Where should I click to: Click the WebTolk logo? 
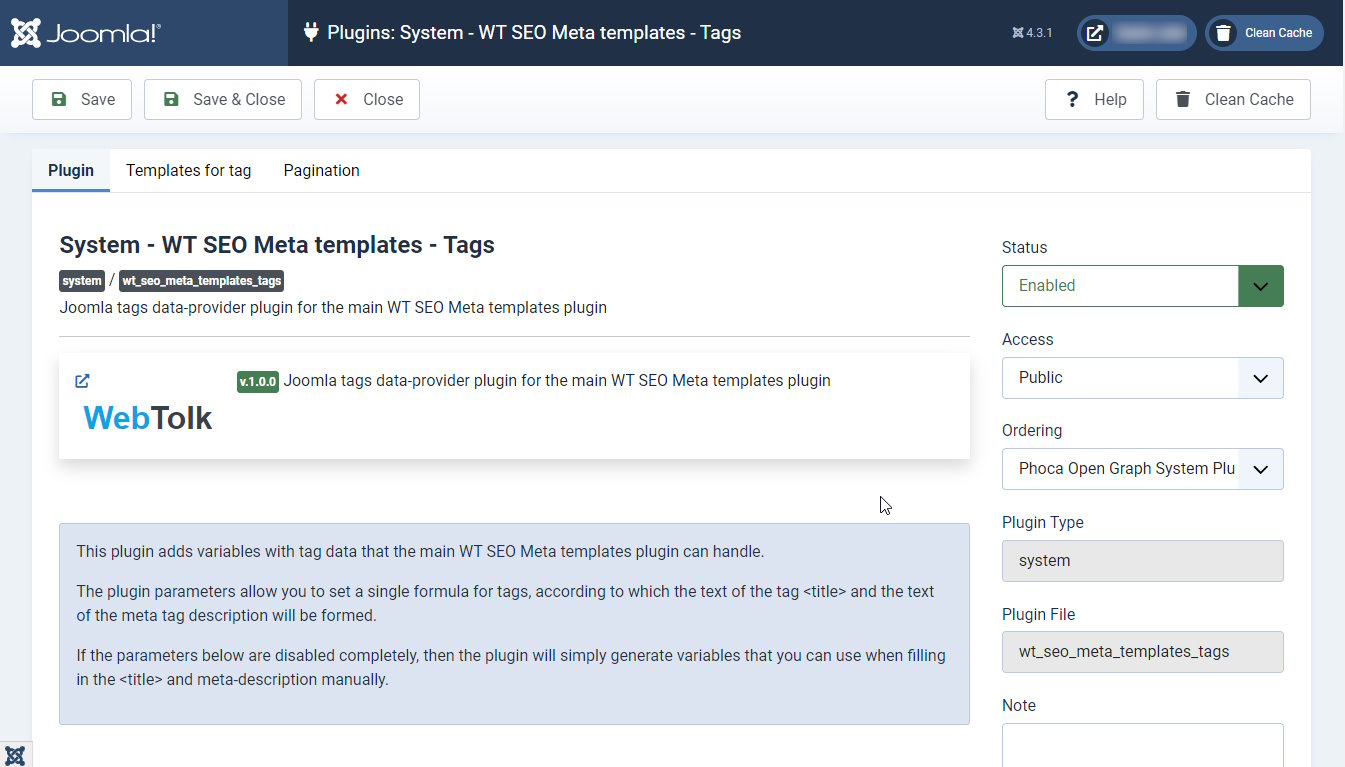[x=147, y=417]
